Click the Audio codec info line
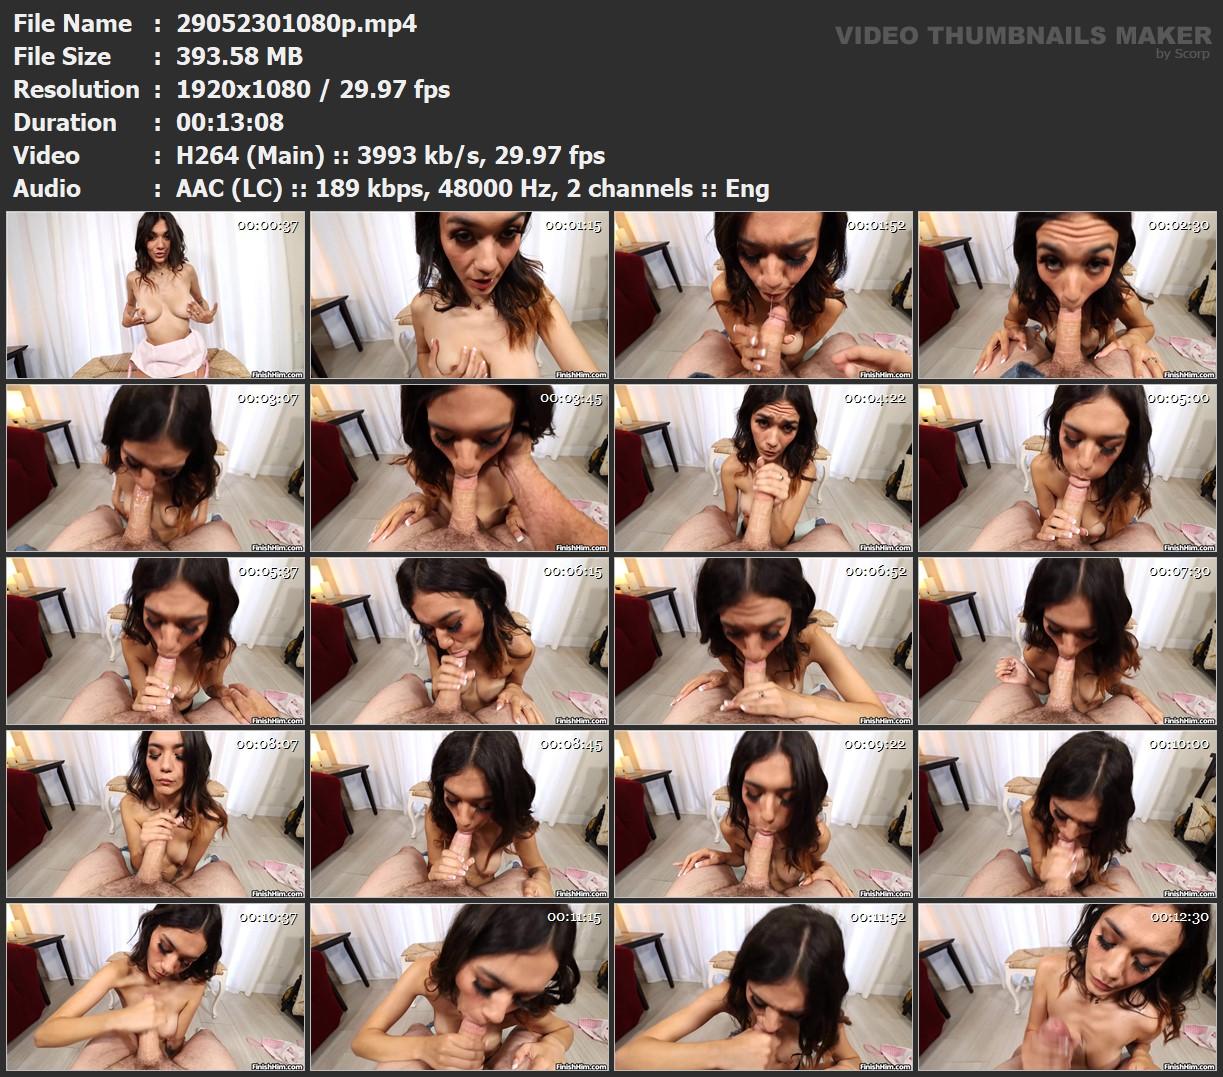 click(x=472, y=188)
